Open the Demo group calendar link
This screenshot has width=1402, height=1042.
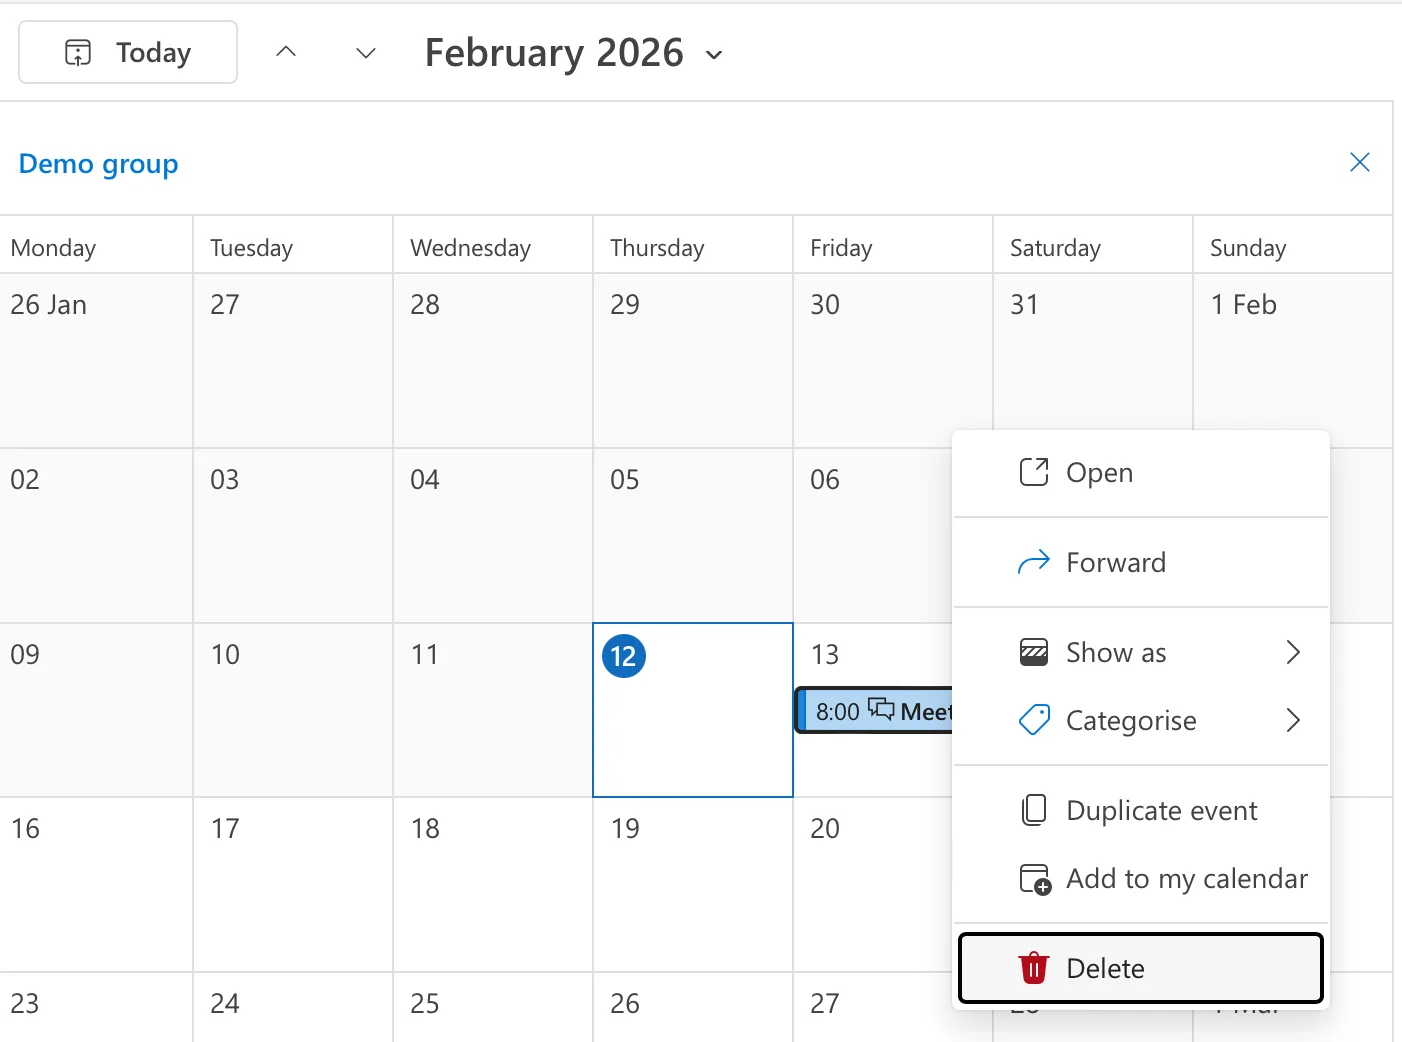(x=98, y=163)
